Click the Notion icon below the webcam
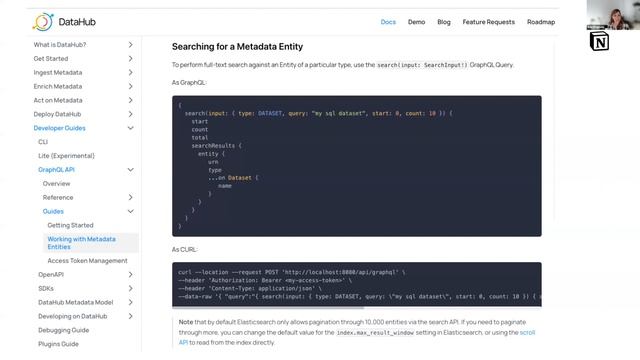The height and width of the screenshot is (360, 640). point(599,41)
